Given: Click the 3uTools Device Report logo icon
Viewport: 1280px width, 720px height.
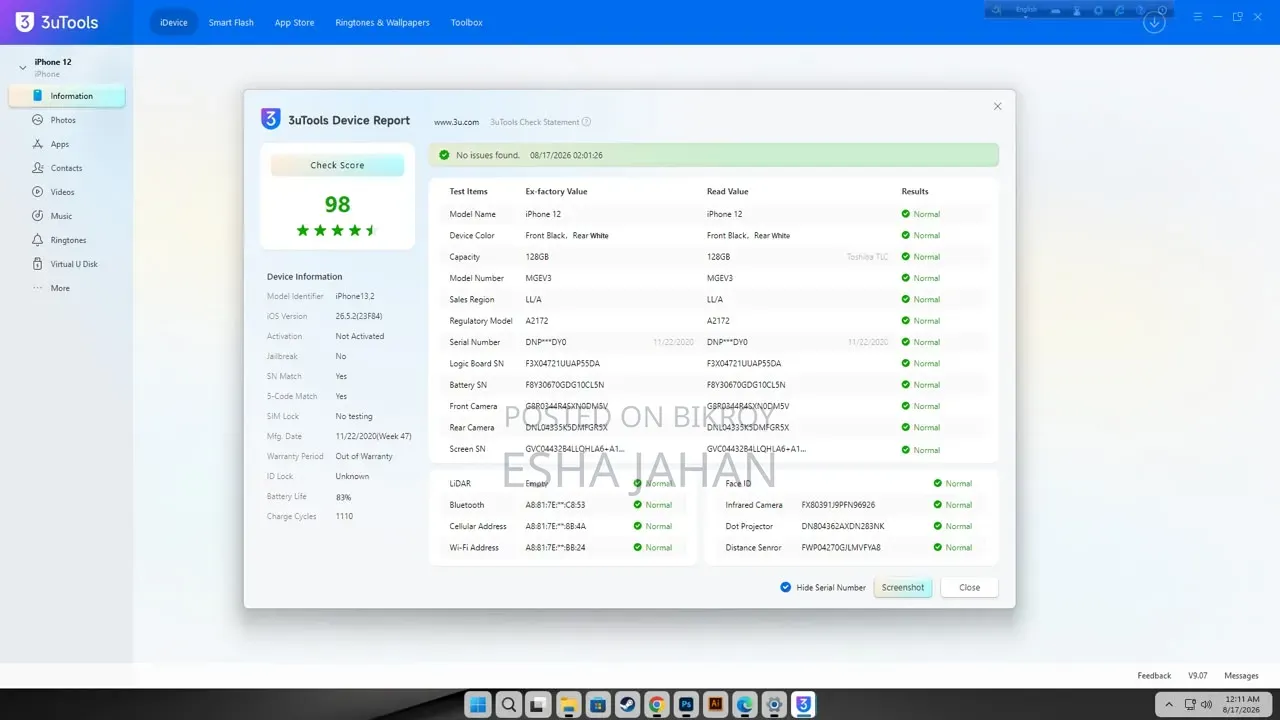Looking at the screenshot, I should 270,120.
